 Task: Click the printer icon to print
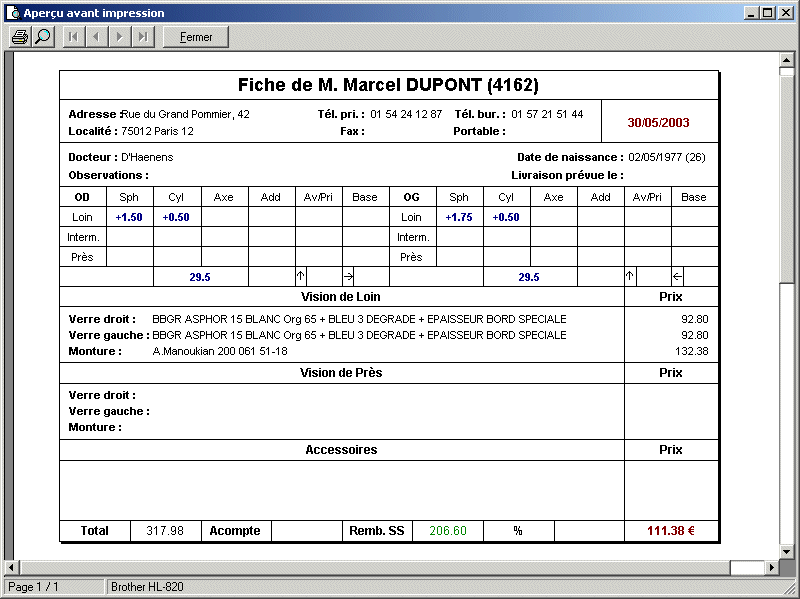20,37
